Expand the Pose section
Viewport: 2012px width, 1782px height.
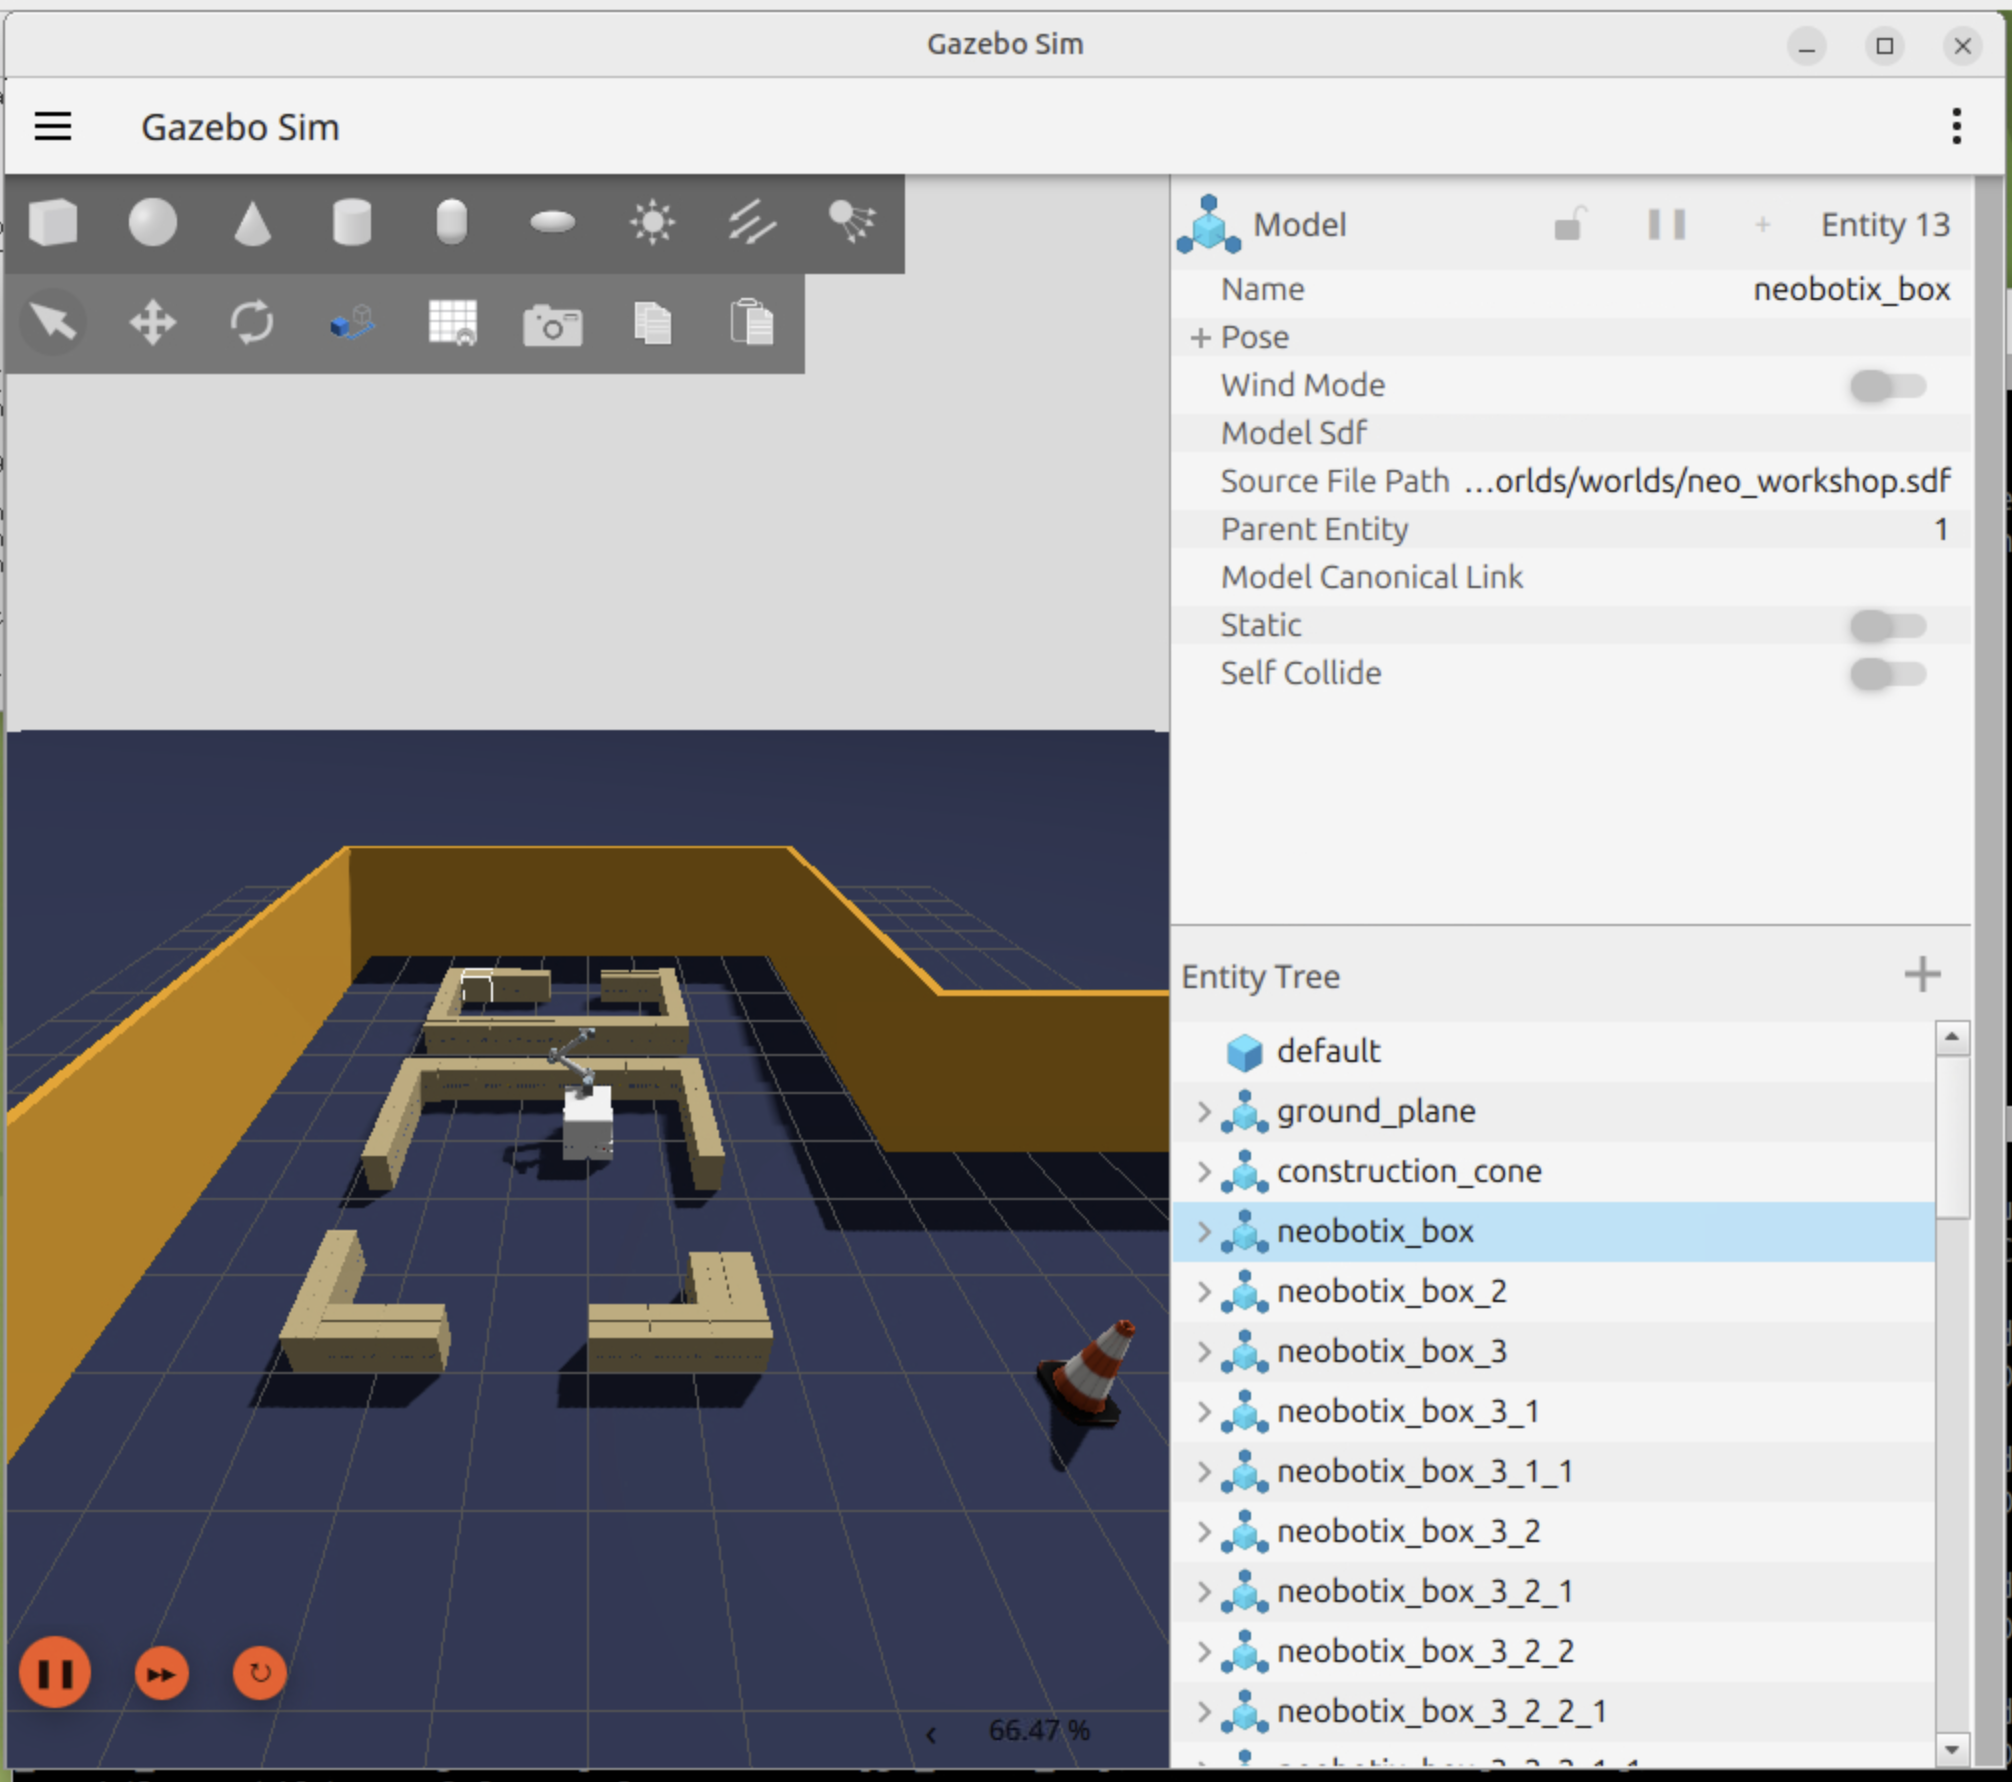click(x=1201, y=338)
